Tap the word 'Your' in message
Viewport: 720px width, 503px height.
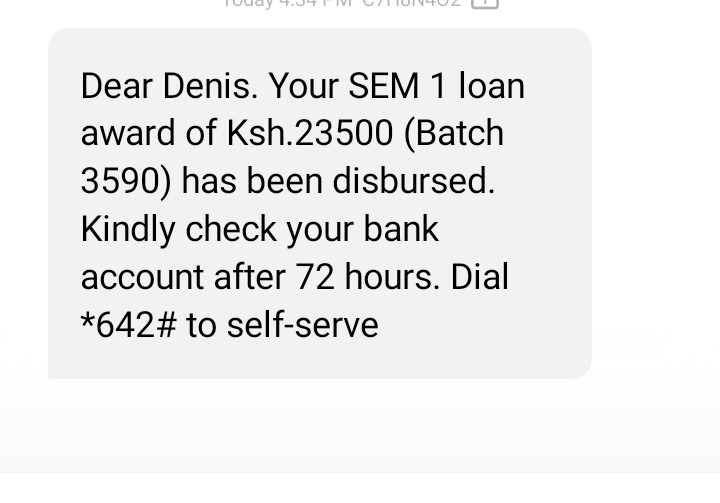[x=303, y=86]
